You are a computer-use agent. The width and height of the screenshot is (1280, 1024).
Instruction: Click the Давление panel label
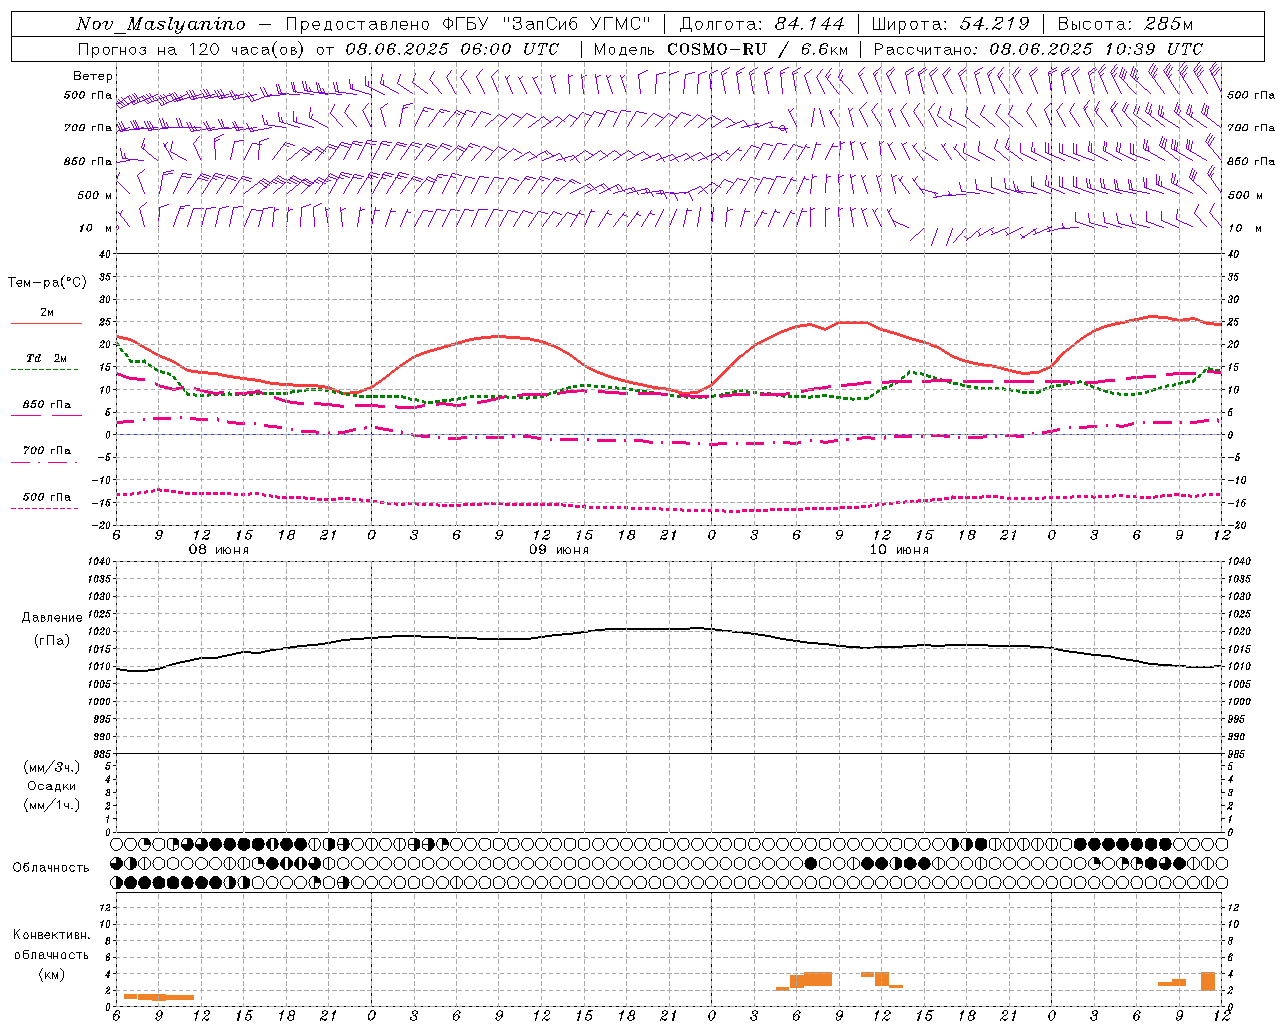(x=51, y=618)
